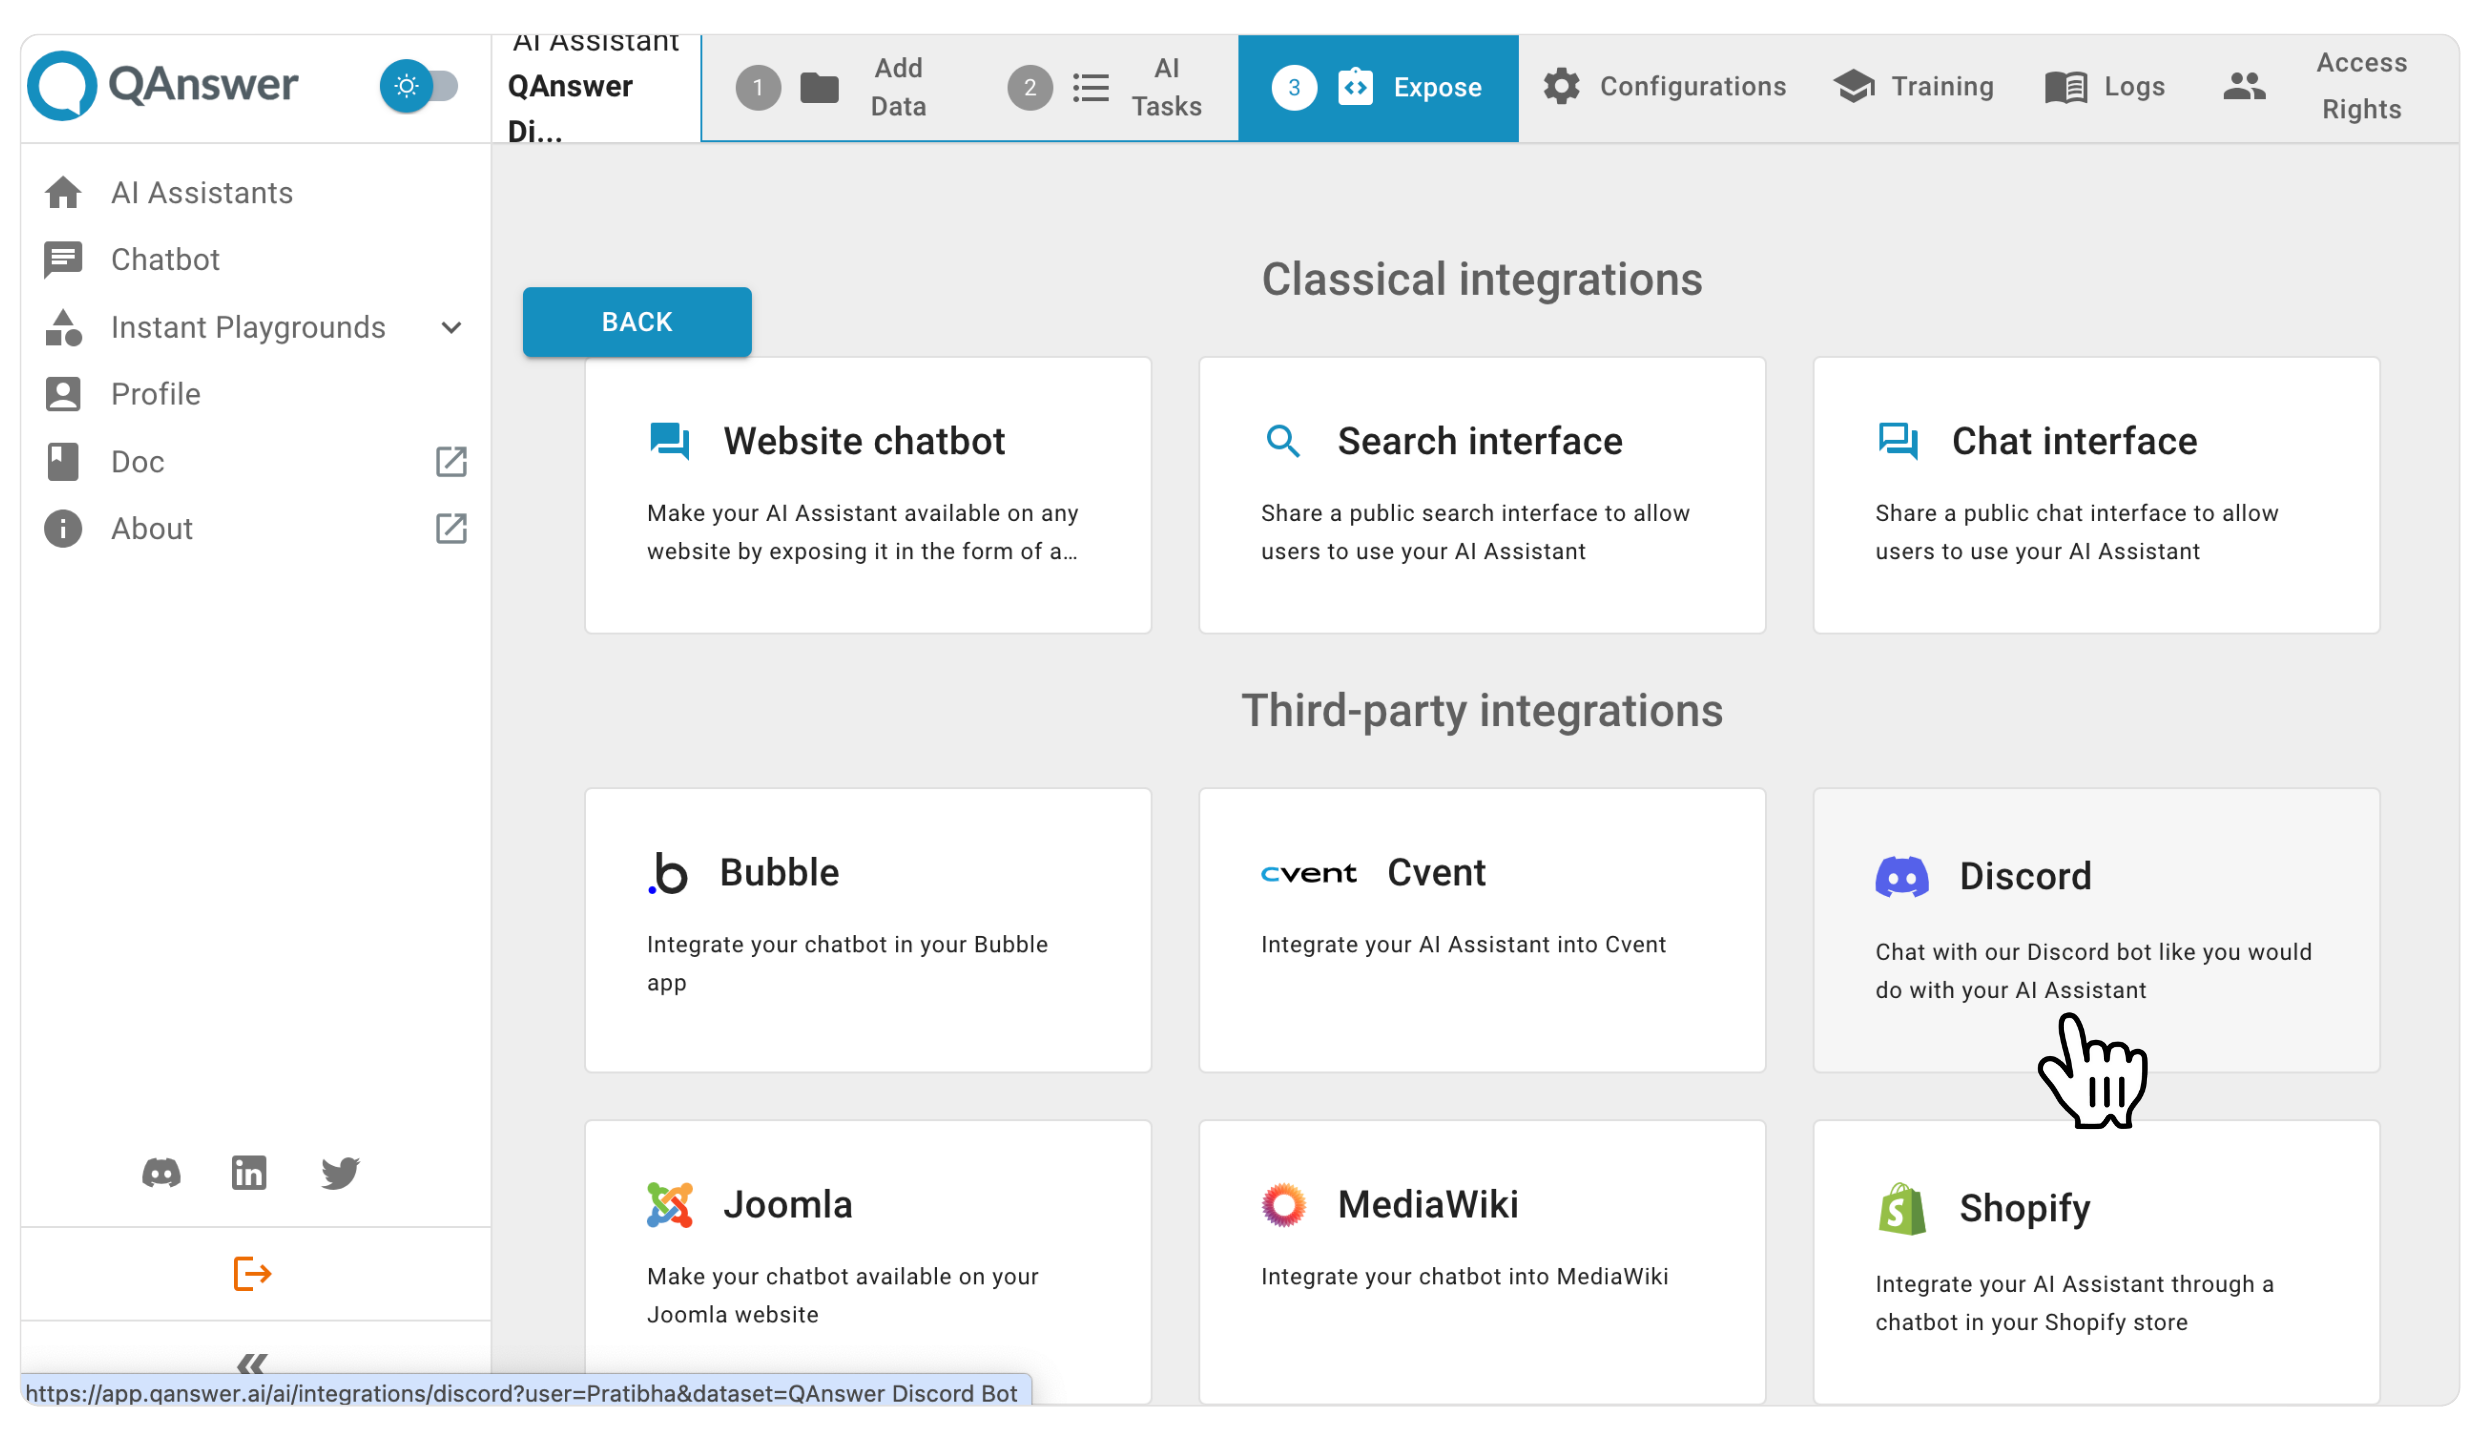
Task: Click the Expose code icon
Action: (x=1355, y=88)
